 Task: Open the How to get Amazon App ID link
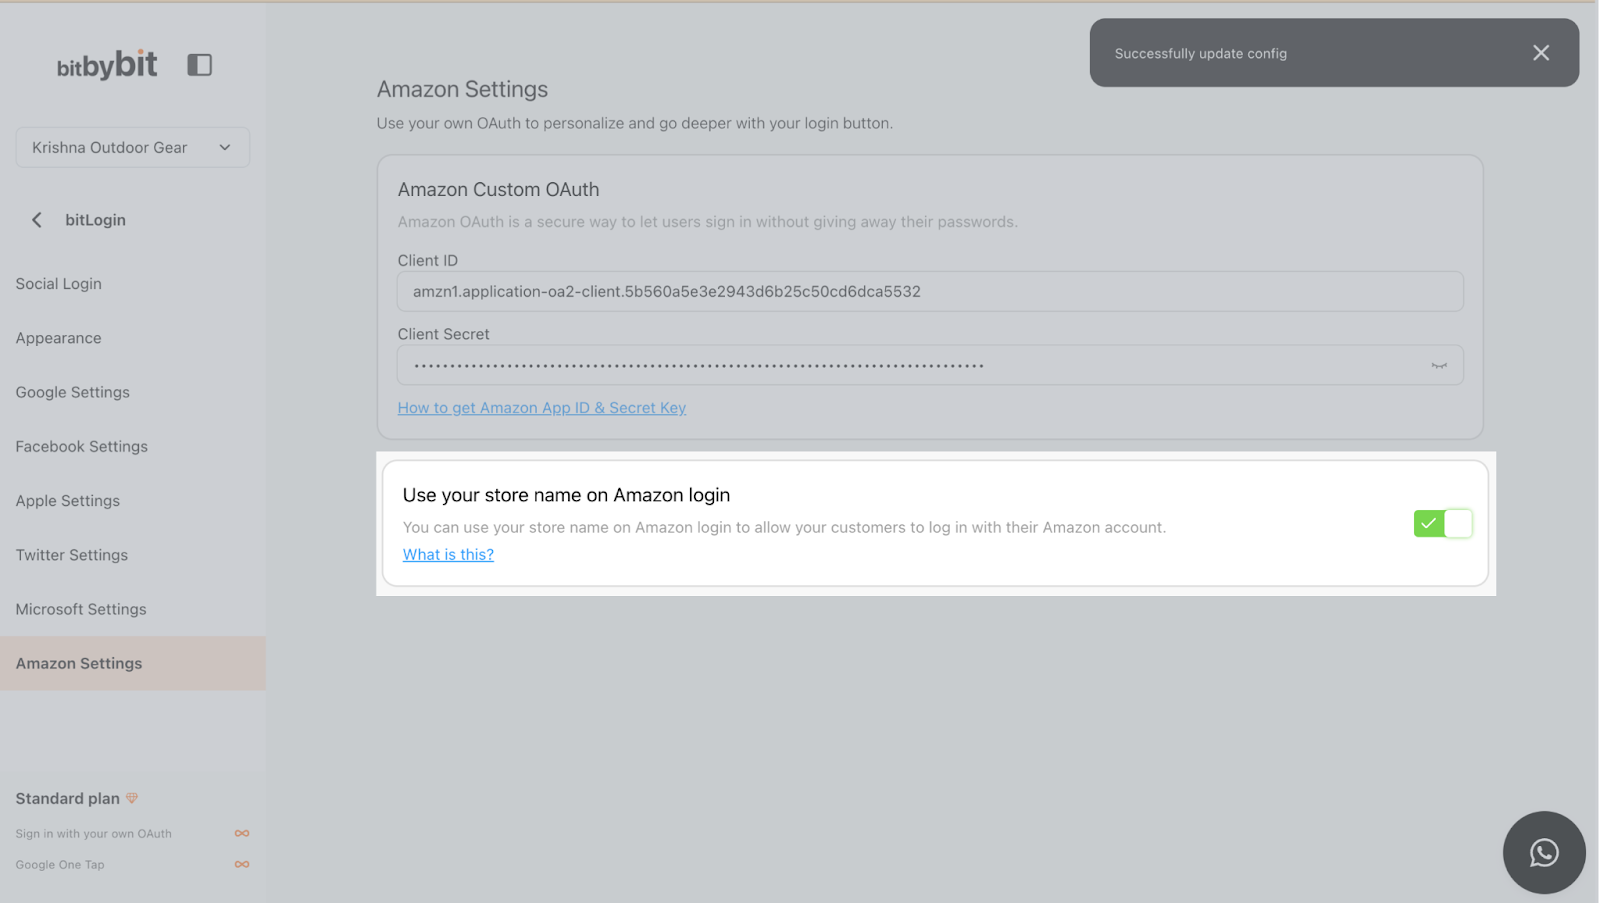click(x=542, y=408)
